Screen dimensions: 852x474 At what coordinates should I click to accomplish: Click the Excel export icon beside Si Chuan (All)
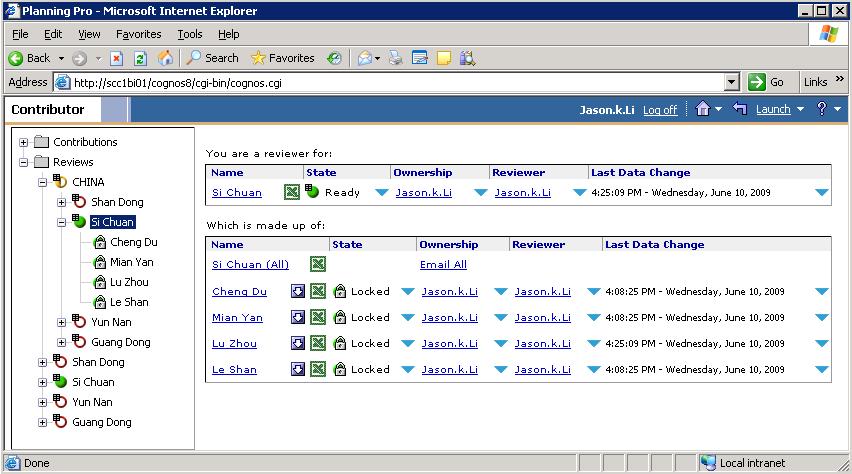click(317, 264)
